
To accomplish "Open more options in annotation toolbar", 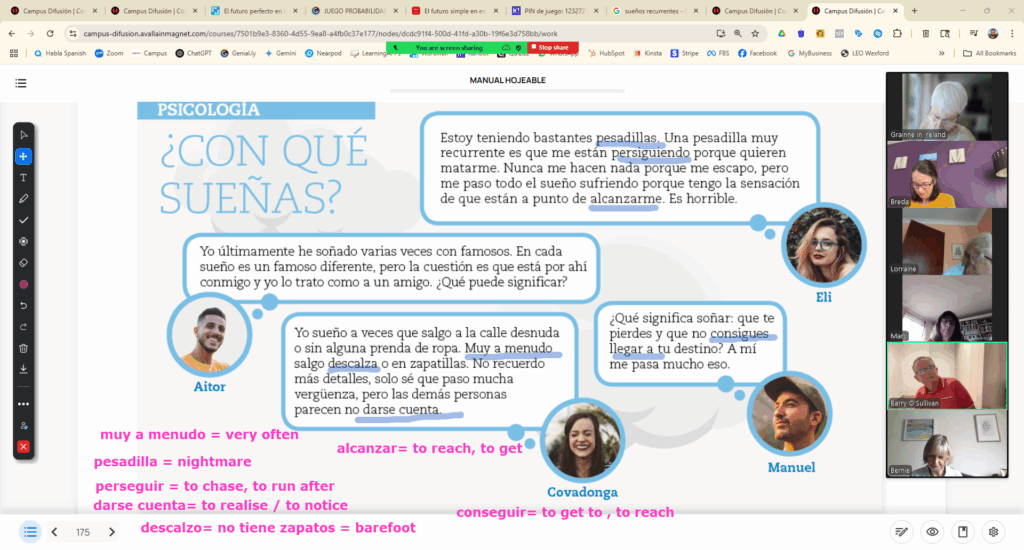I will [24, 404].
